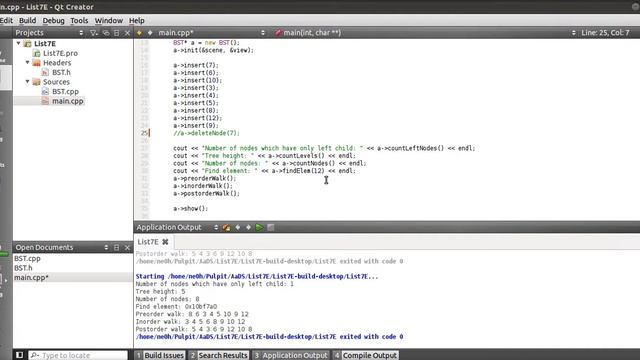Split the Open Documents panel
The image size is (640, 360).
tap(117, 247)
